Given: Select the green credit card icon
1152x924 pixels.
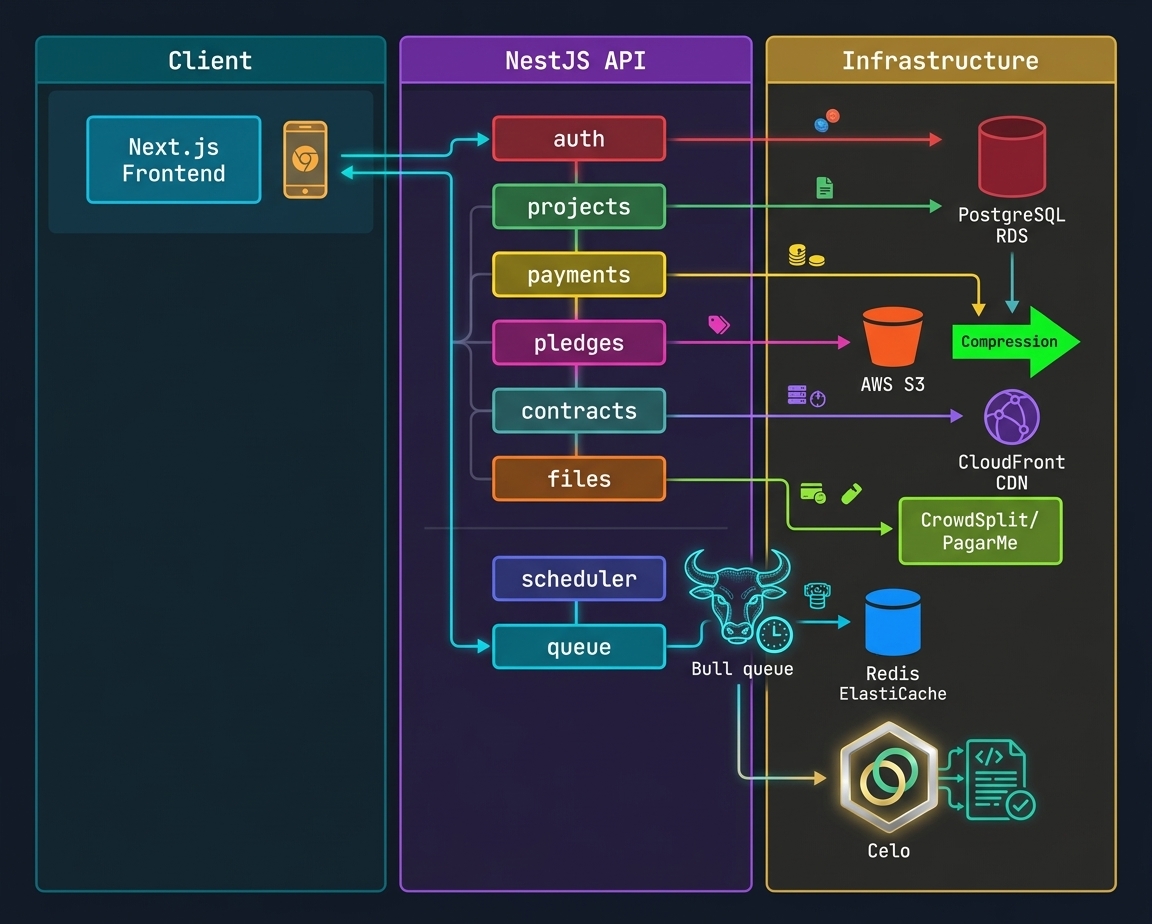Looking at the screenshot, I should coord(813,493).
